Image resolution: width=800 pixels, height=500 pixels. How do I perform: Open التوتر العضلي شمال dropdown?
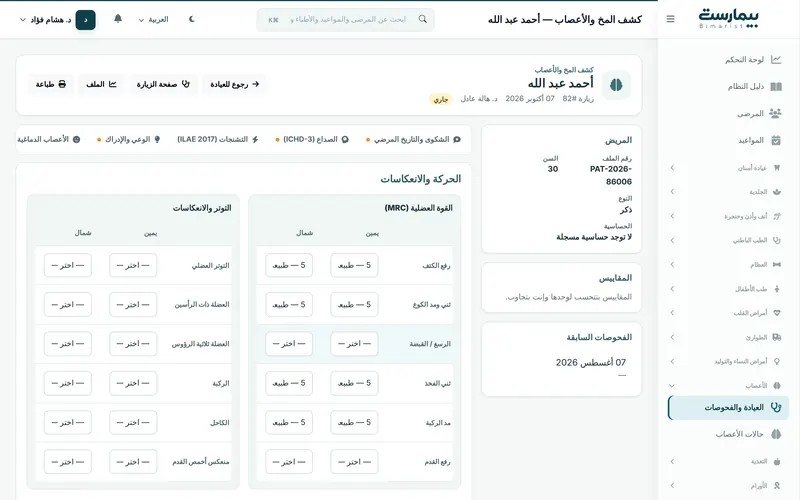68,265
